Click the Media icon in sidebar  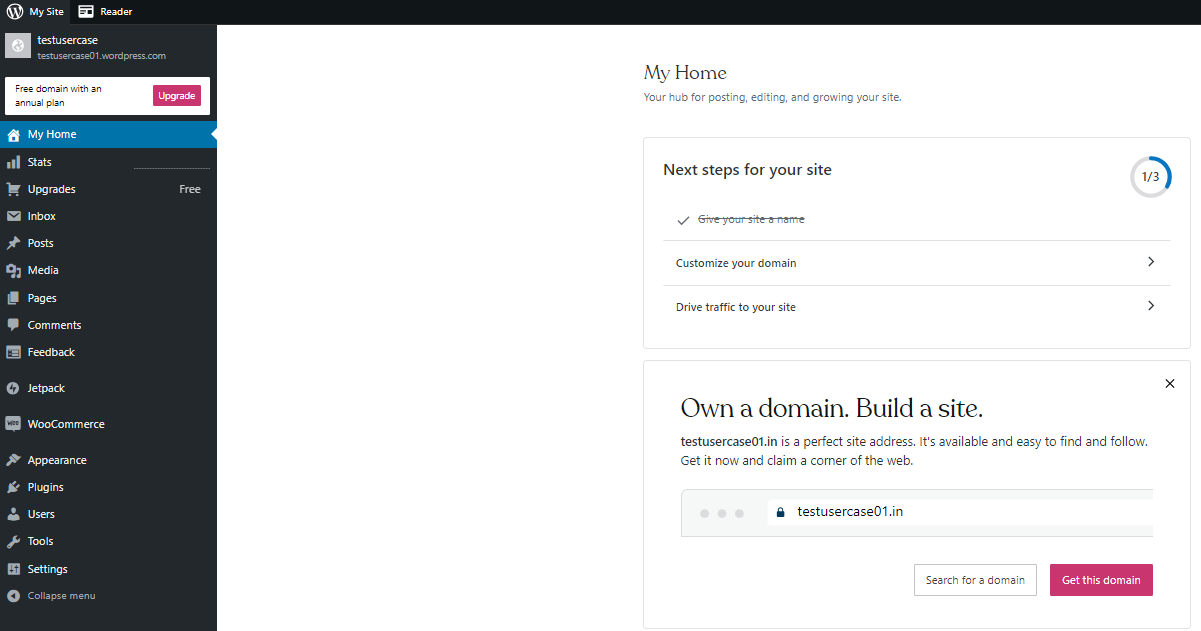tap(14, 270)
